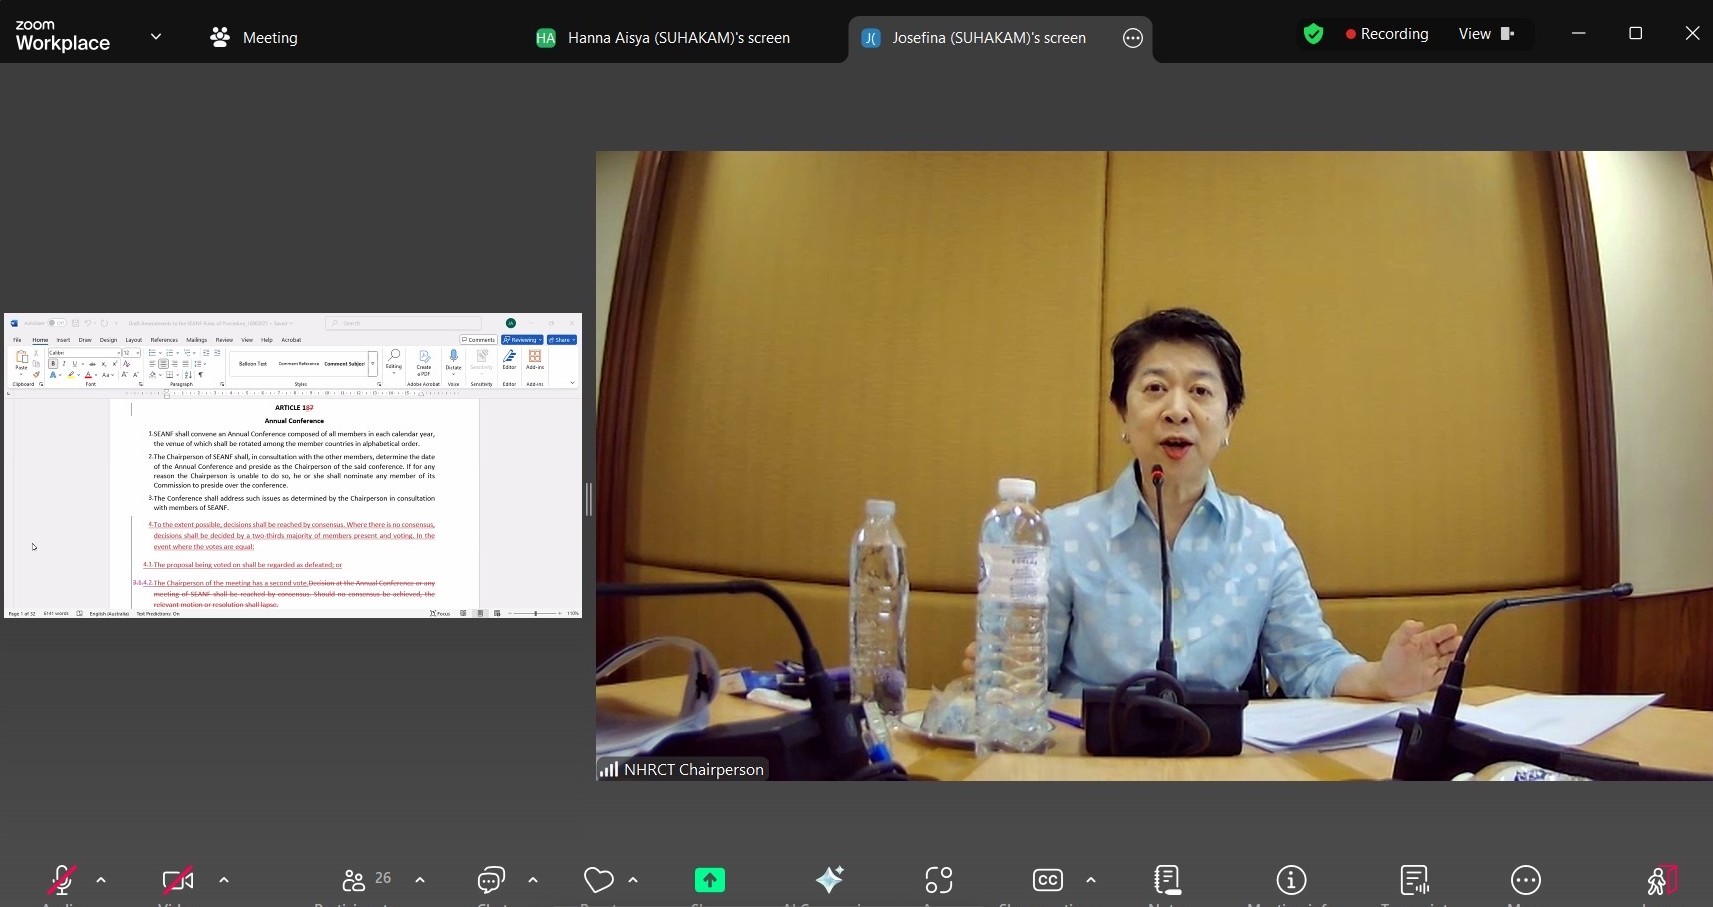Open the Transcript icon
The image size is (1713, 907).
(1414, 880)
